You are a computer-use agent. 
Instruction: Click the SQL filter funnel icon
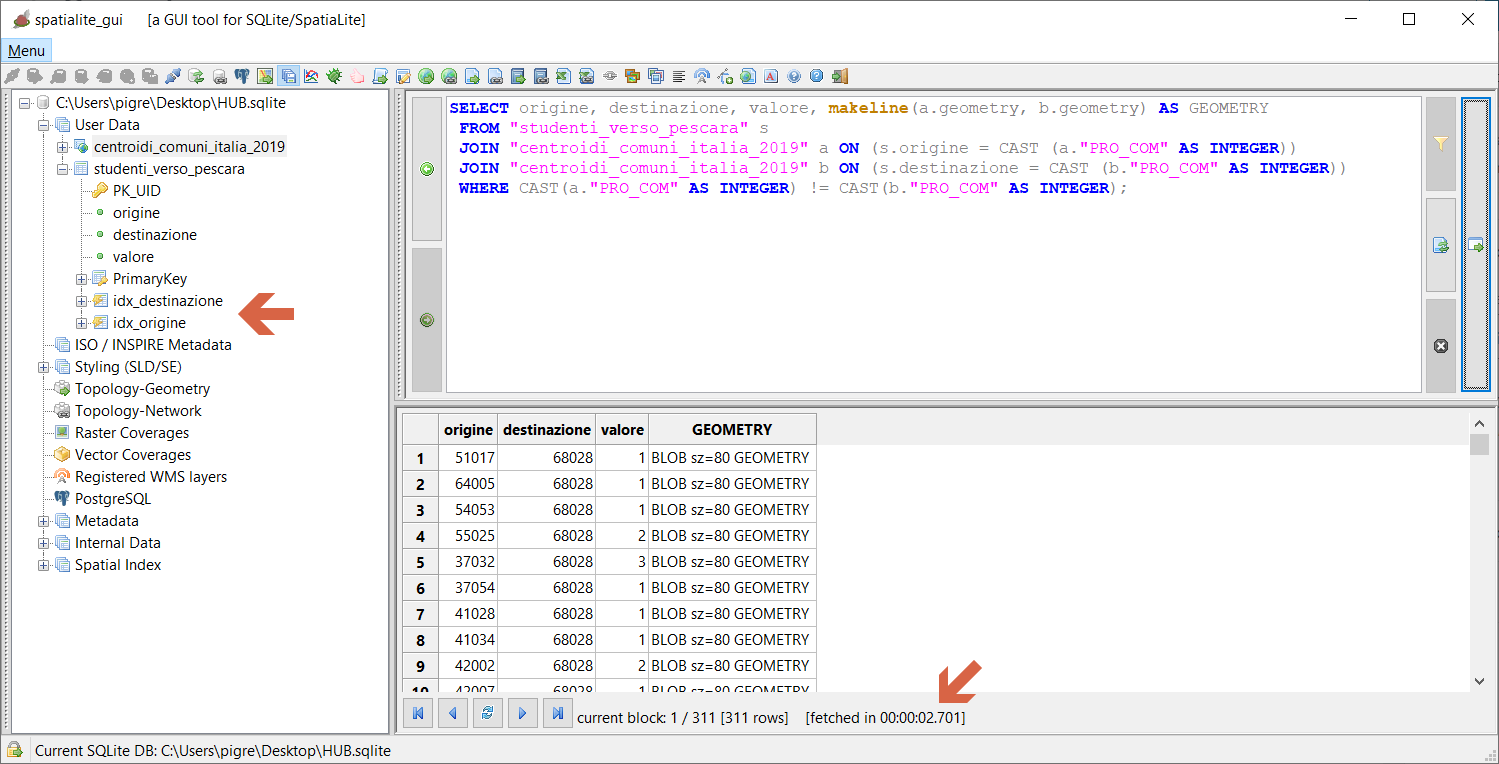pos(1440,144)
